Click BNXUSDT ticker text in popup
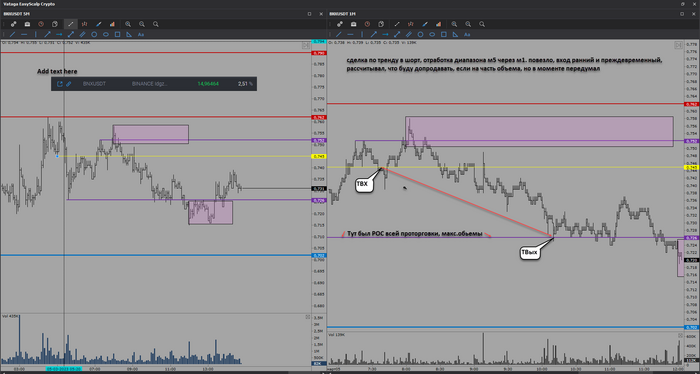Screen dimensions: 700x374 [x=94, y=83]
